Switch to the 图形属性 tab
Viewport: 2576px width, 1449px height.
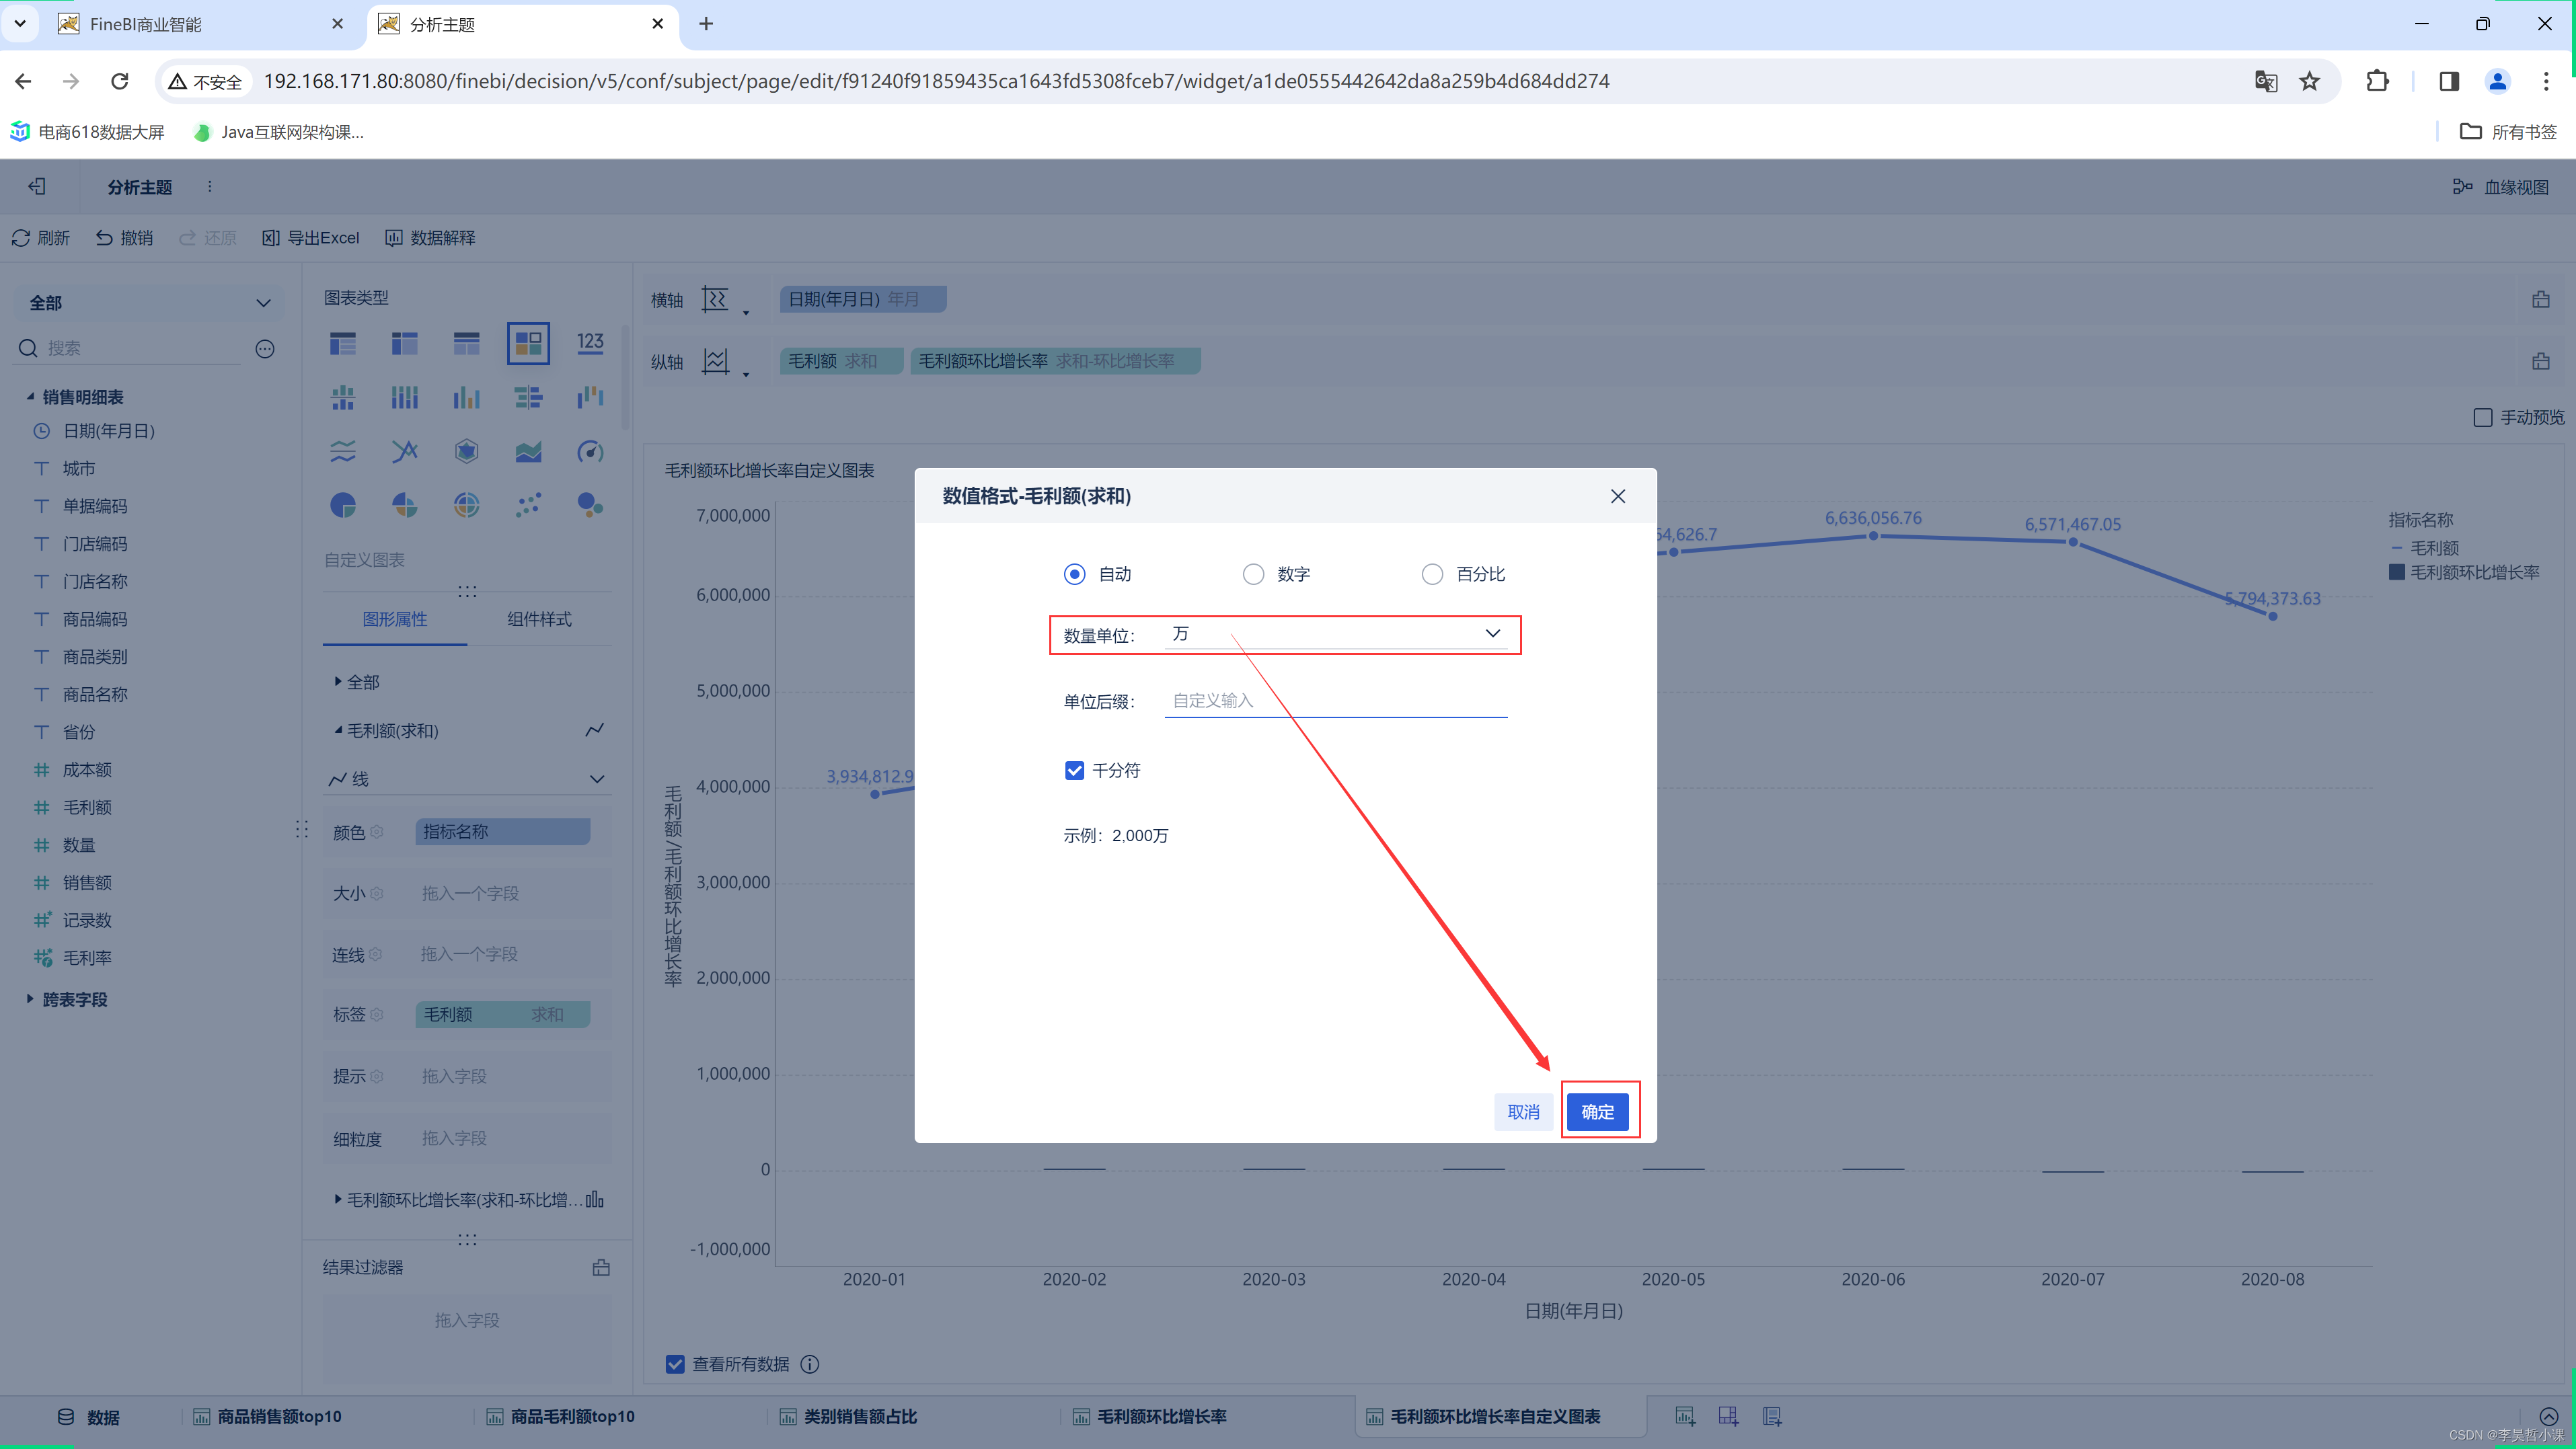pyautogui.click(x=395, y=619)
